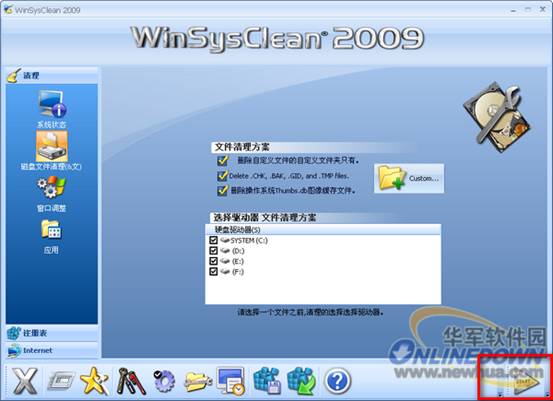Click the small dropdown arrow right of Start
The image size is (553, 401).
click(x=547, y=394)
